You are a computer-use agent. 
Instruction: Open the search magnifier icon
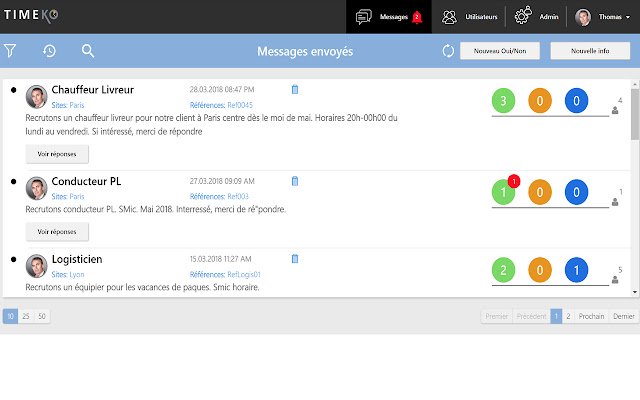[x=88, y=51]
